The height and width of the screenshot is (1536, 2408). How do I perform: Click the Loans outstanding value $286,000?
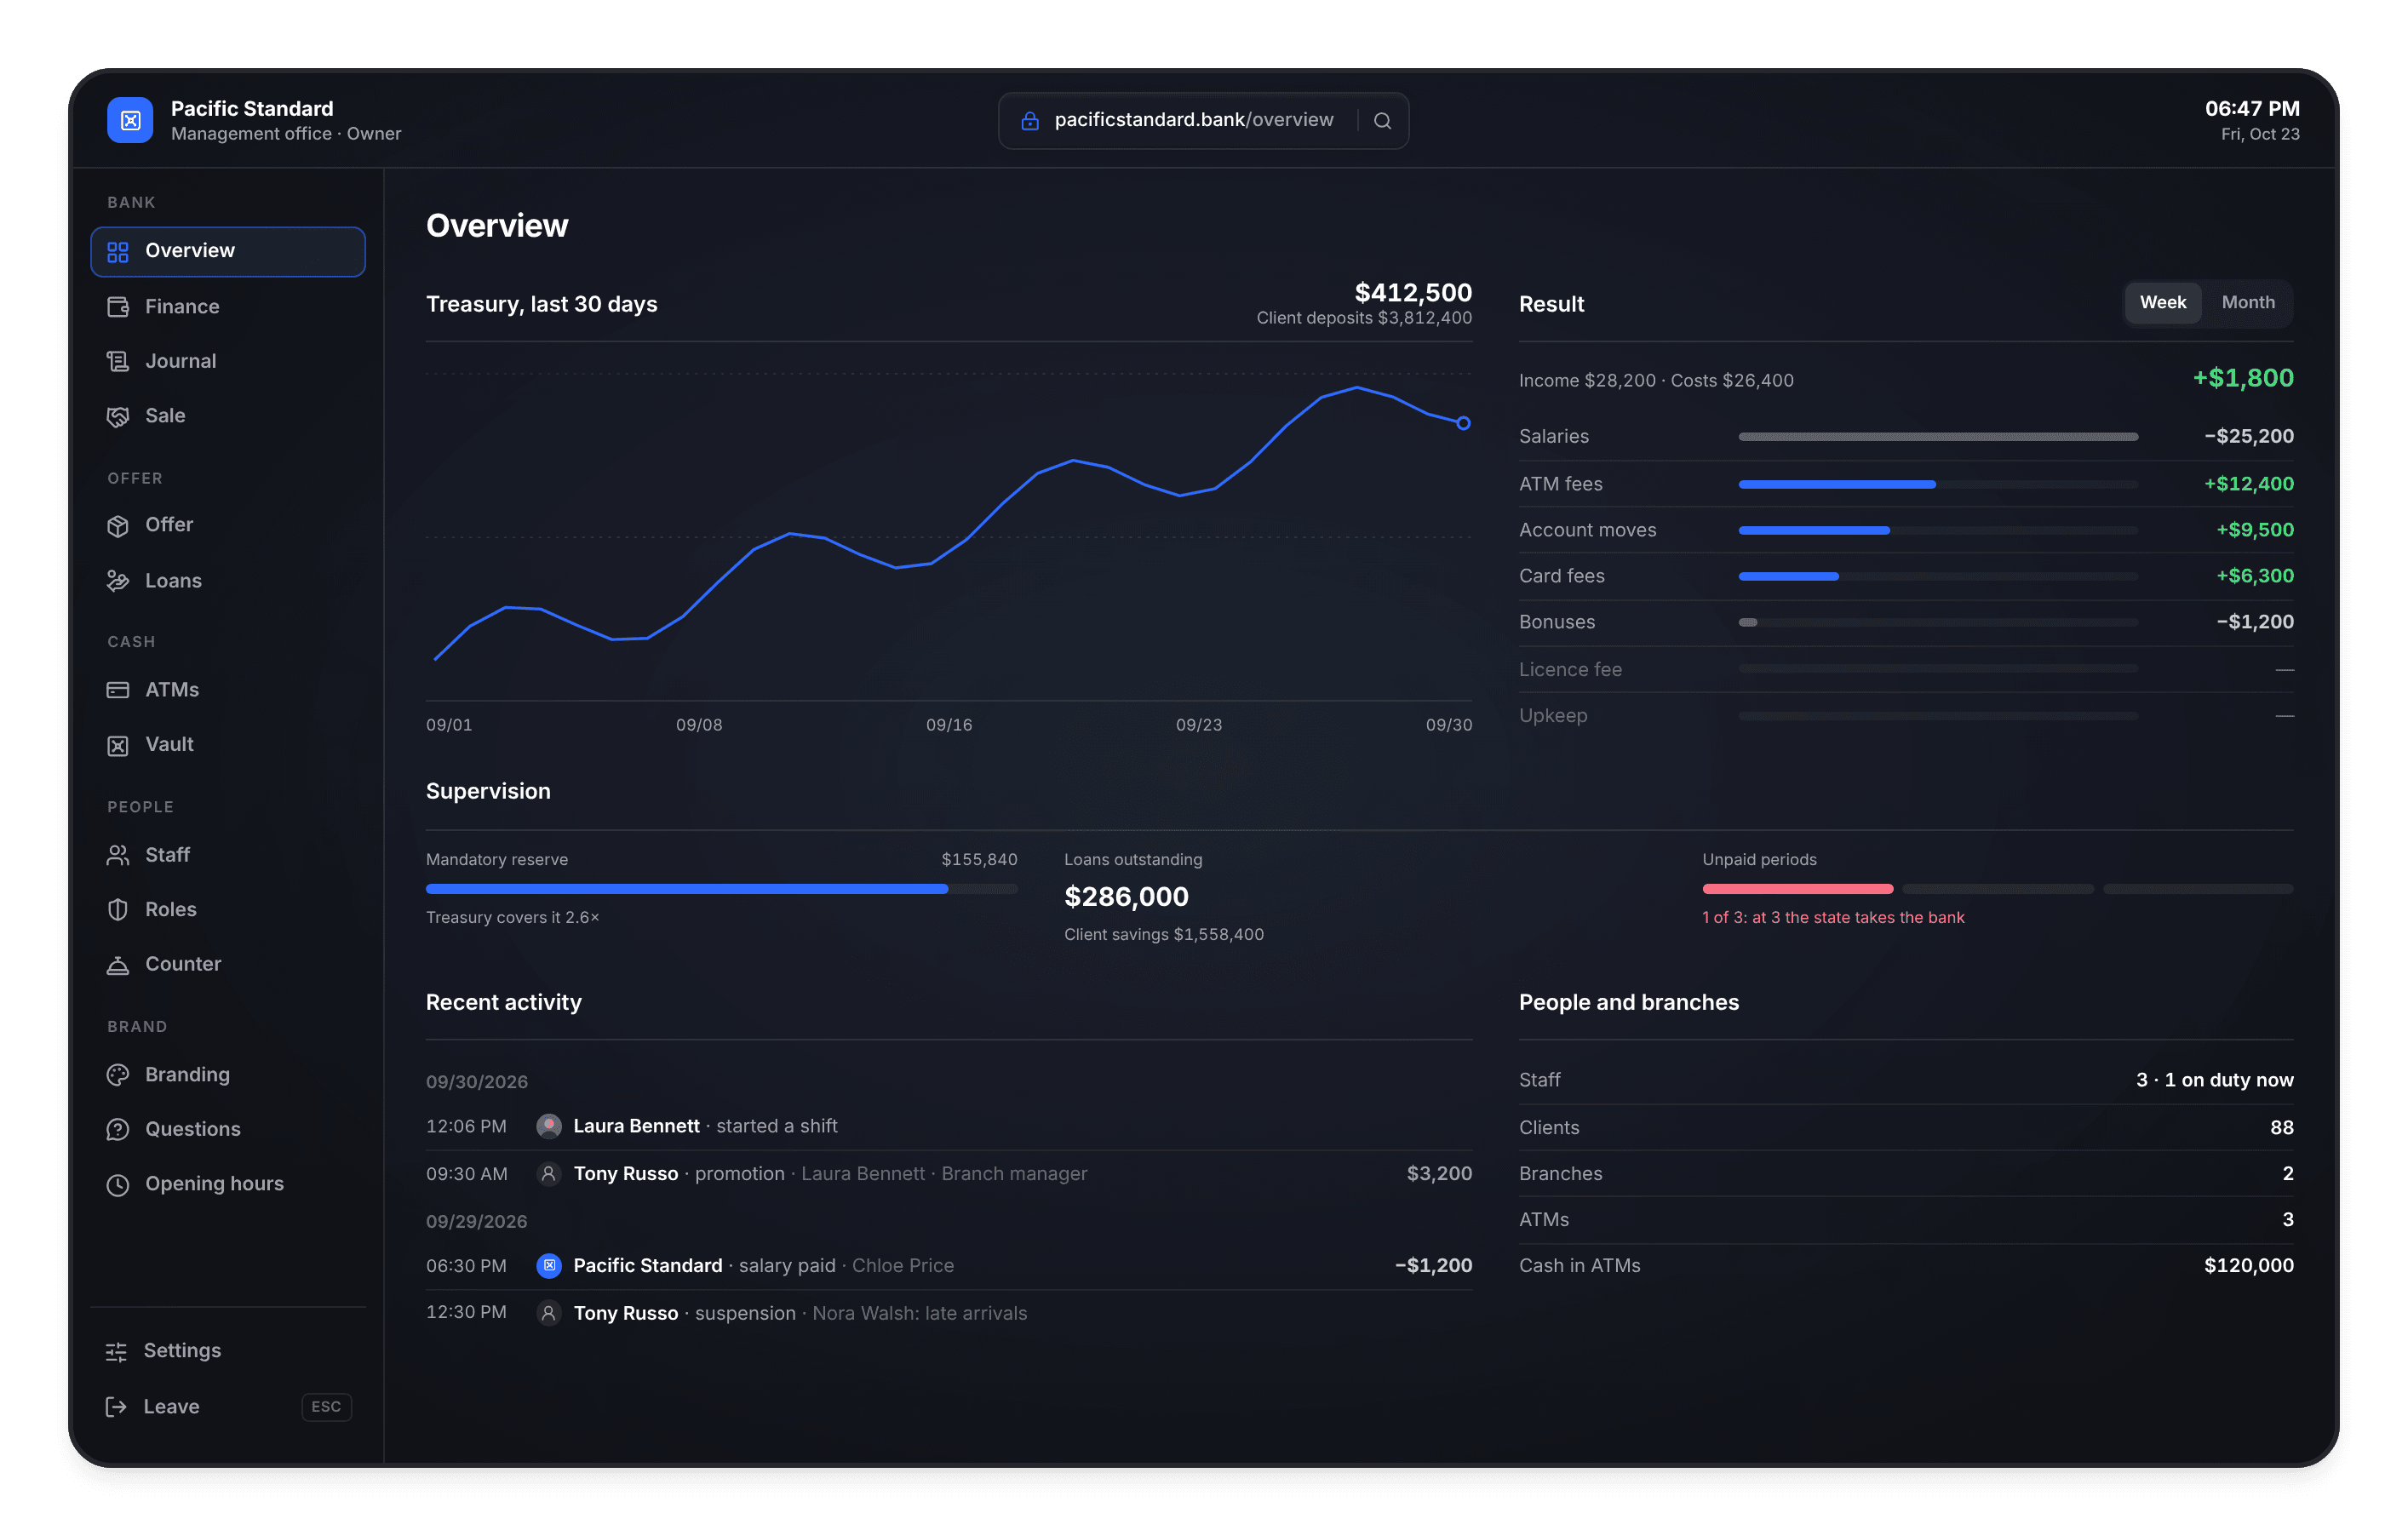tap(1126, 897)
